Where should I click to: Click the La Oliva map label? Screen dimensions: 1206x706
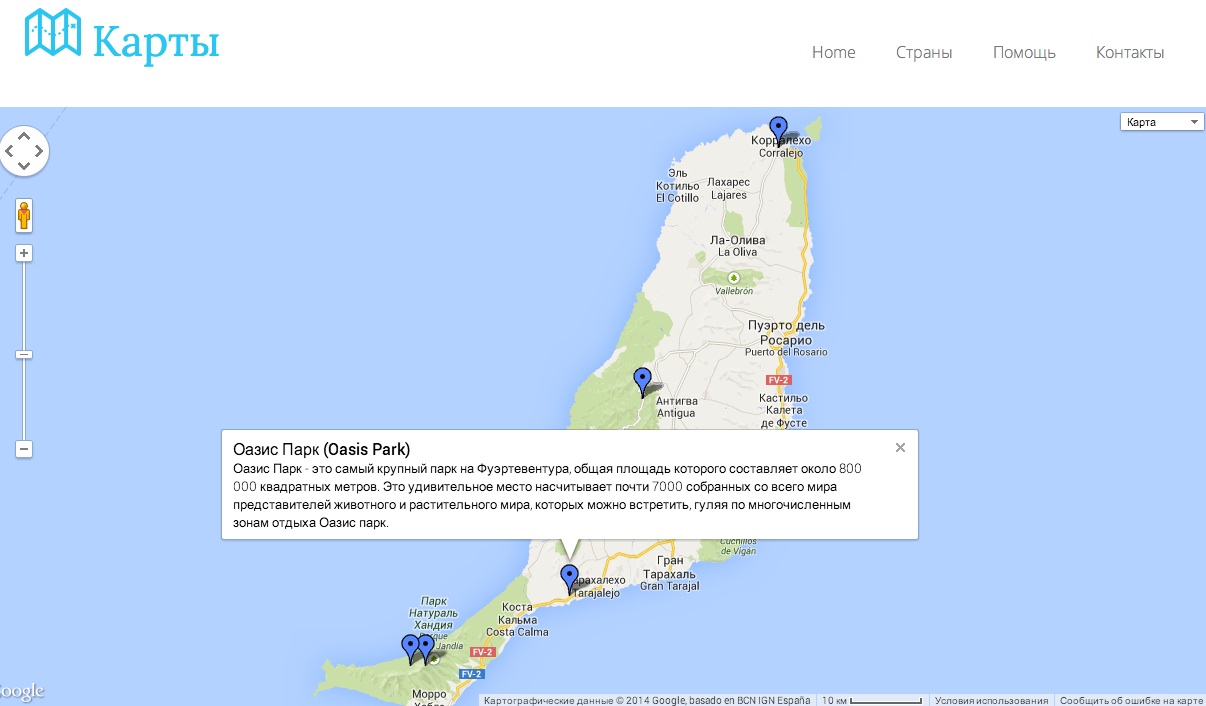point(737,252)
